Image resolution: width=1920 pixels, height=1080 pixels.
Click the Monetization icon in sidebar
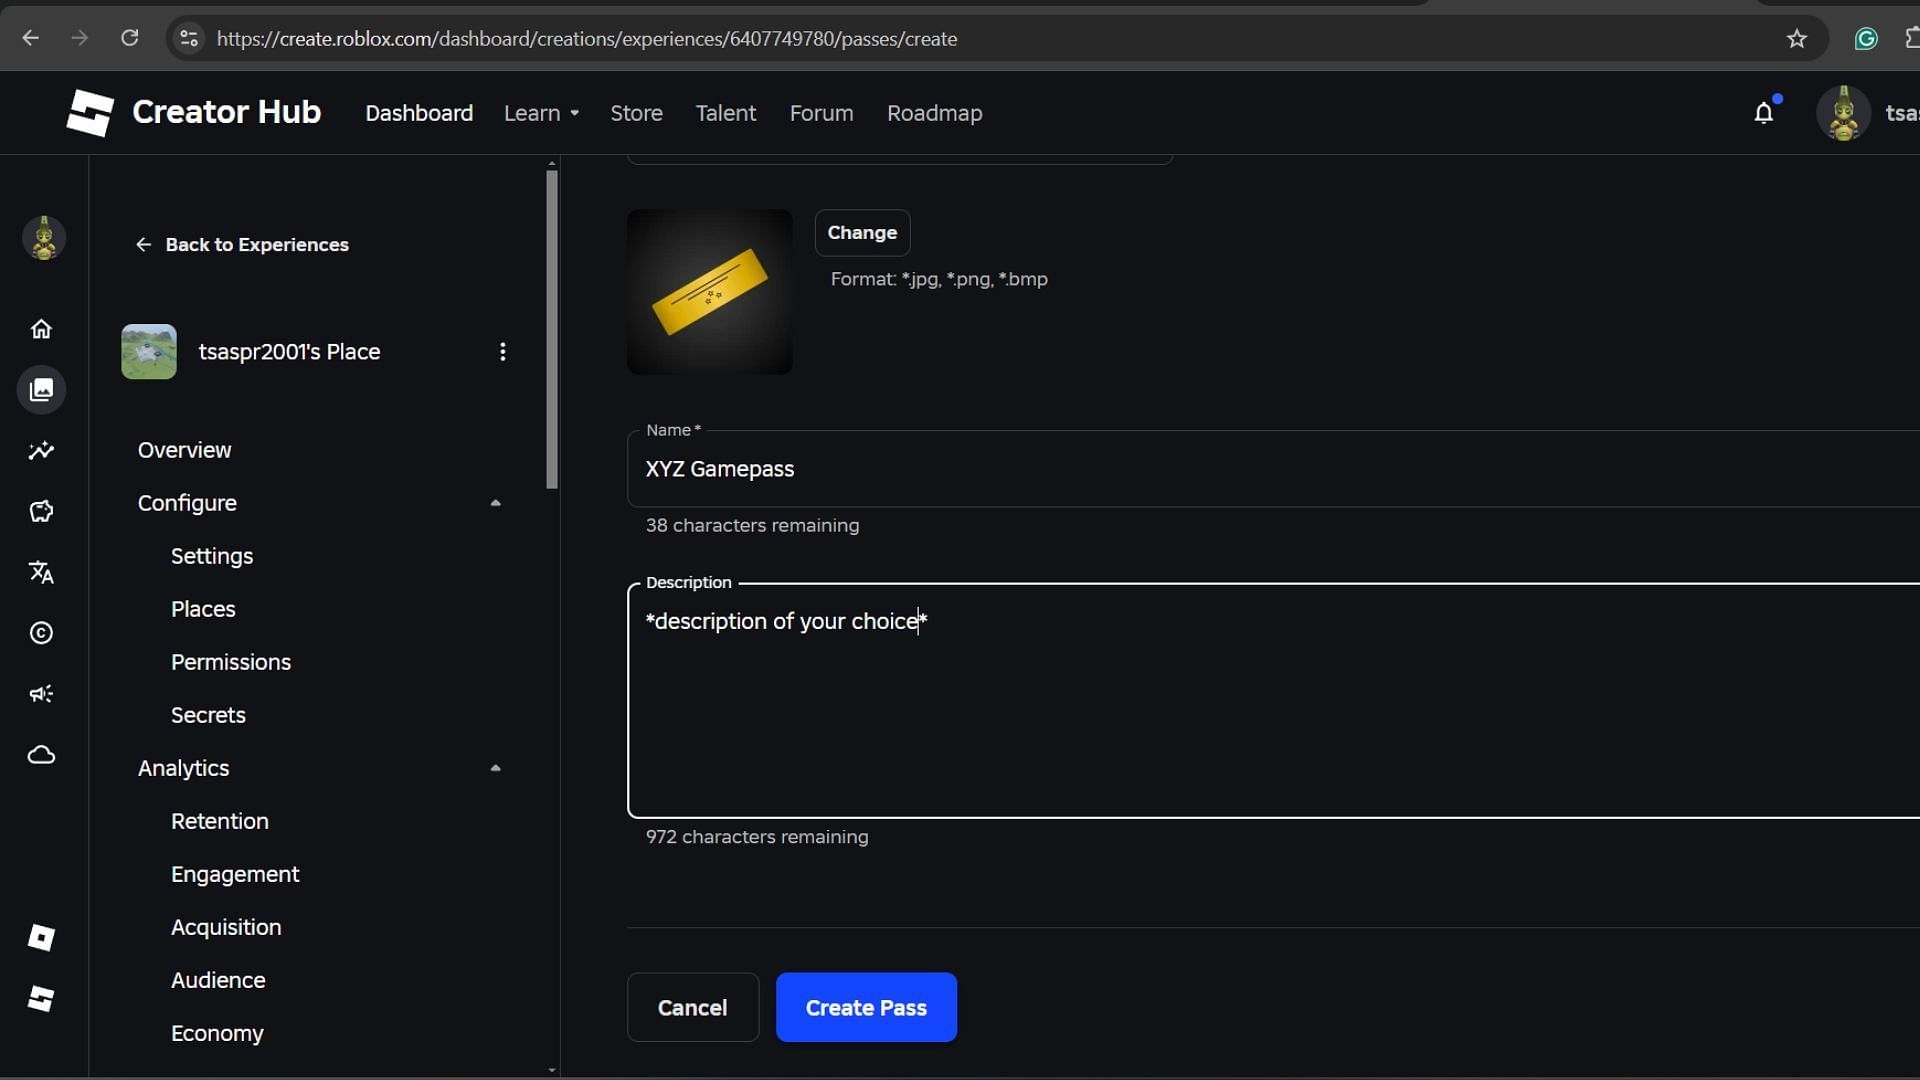tap(41, 512)
